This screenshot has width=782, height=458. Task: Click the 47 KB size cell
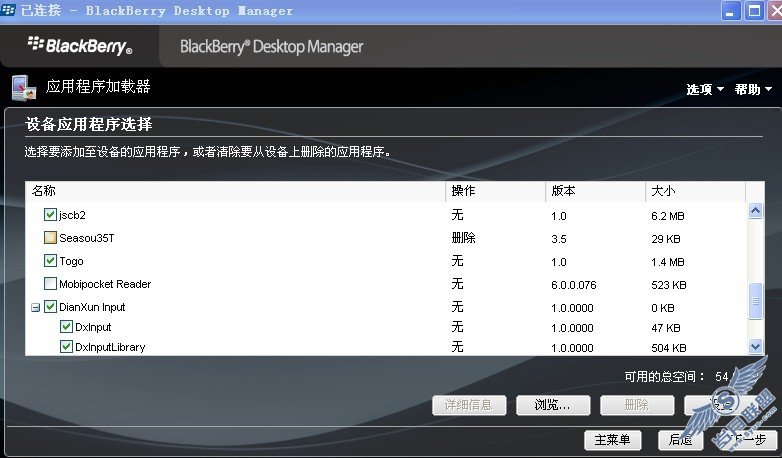666,328
